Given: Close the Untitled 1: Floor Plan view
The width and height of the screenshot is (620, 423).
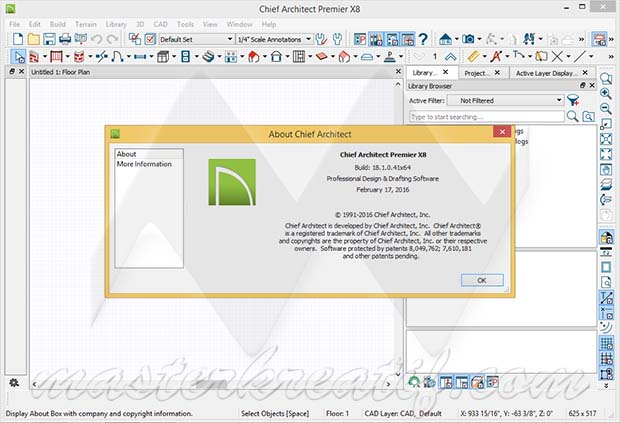Looking at the screenshot, I should [399, 72].
